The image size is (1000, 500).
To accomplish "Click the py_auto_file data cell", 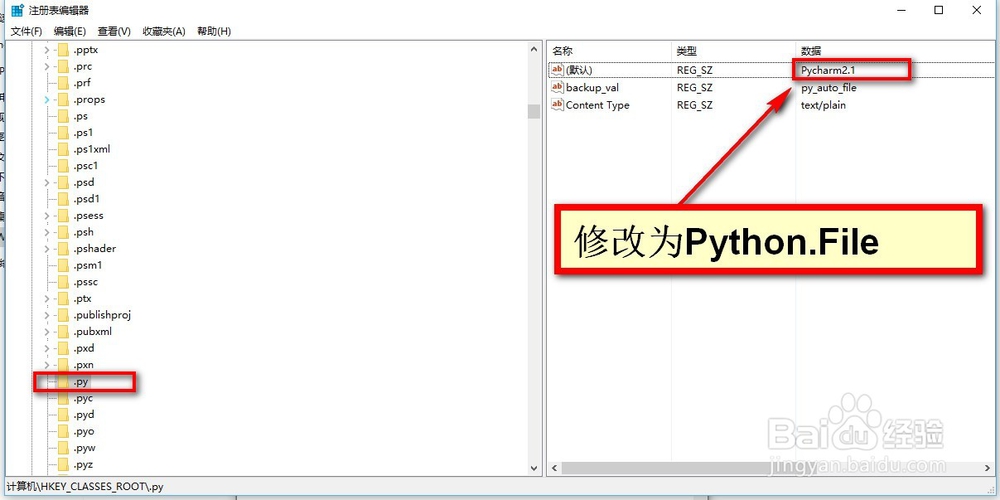I will (x=828, y=87).
